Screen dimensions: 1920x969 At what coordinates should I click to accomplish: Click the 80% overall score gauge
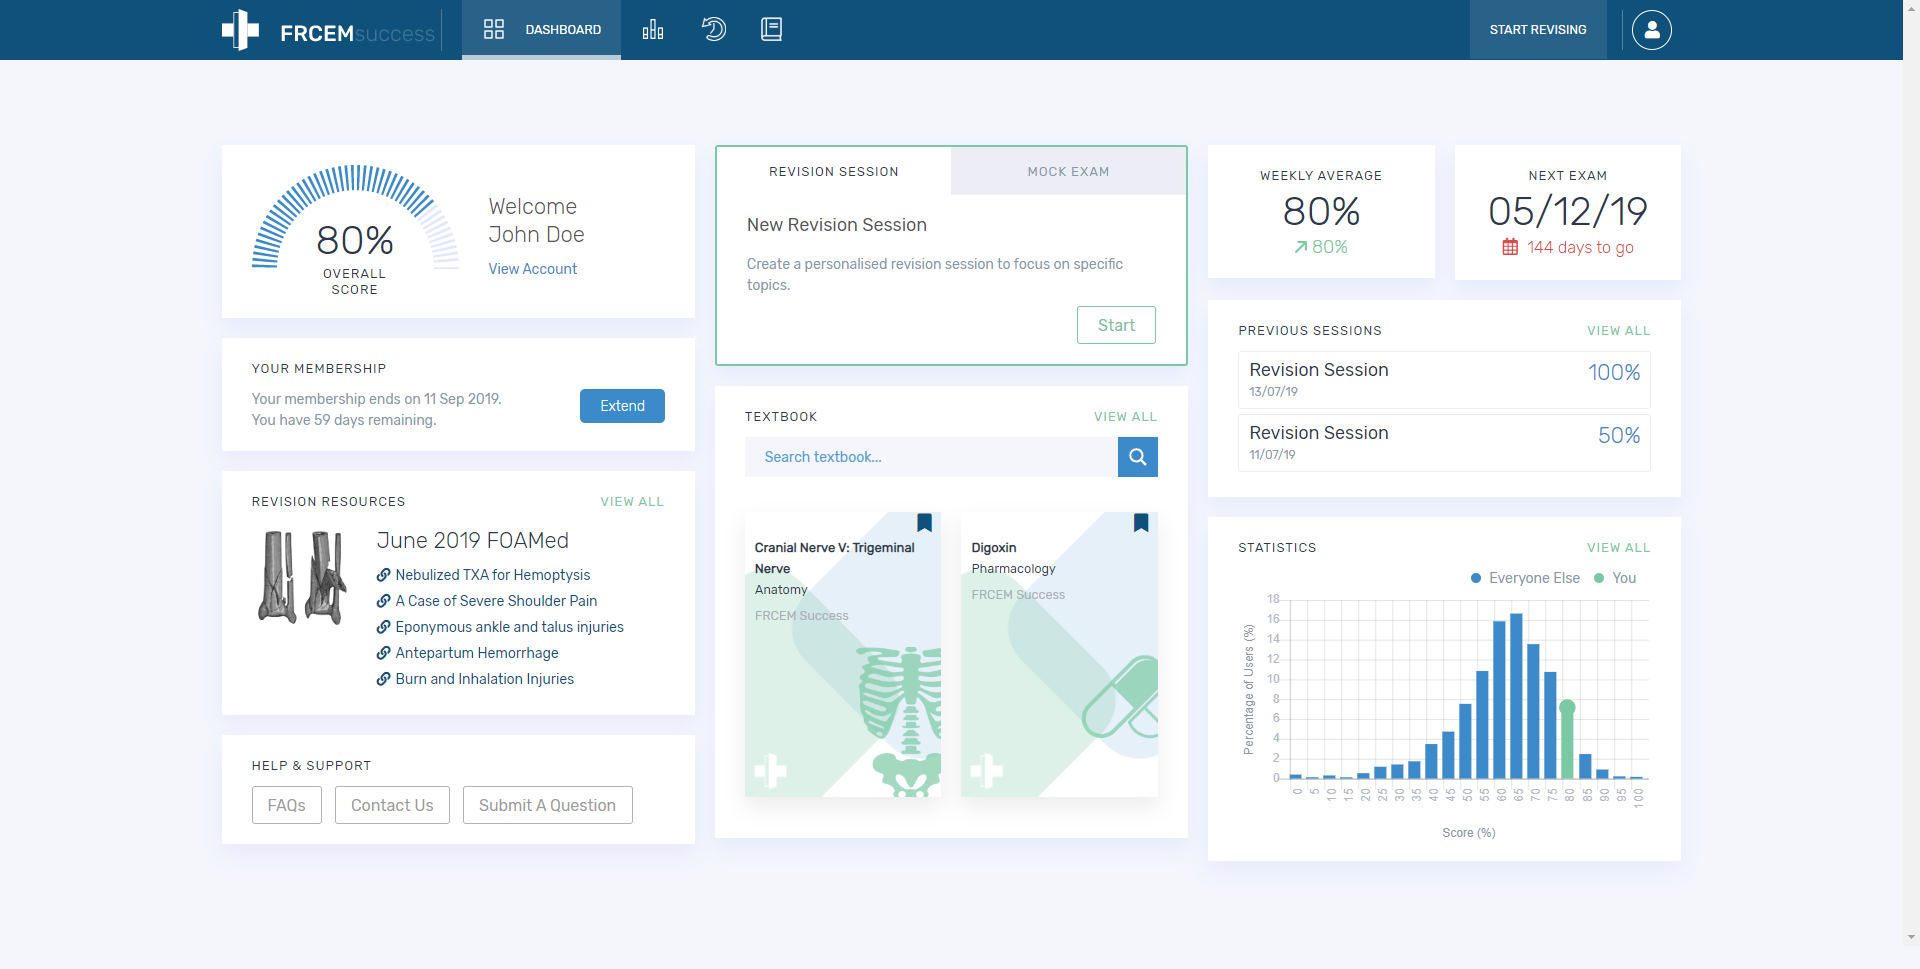click(x=355, y=230)
